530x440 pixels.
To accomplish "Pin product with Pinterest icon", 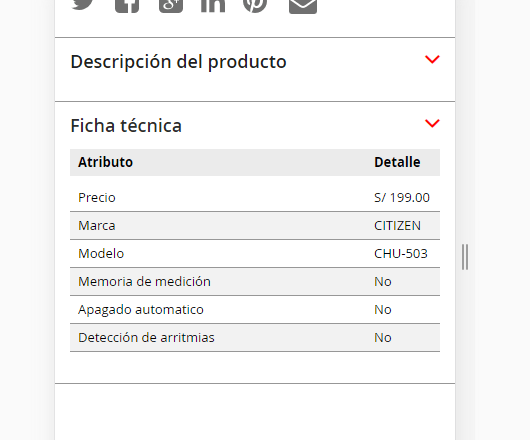I will tap(255, 6).
